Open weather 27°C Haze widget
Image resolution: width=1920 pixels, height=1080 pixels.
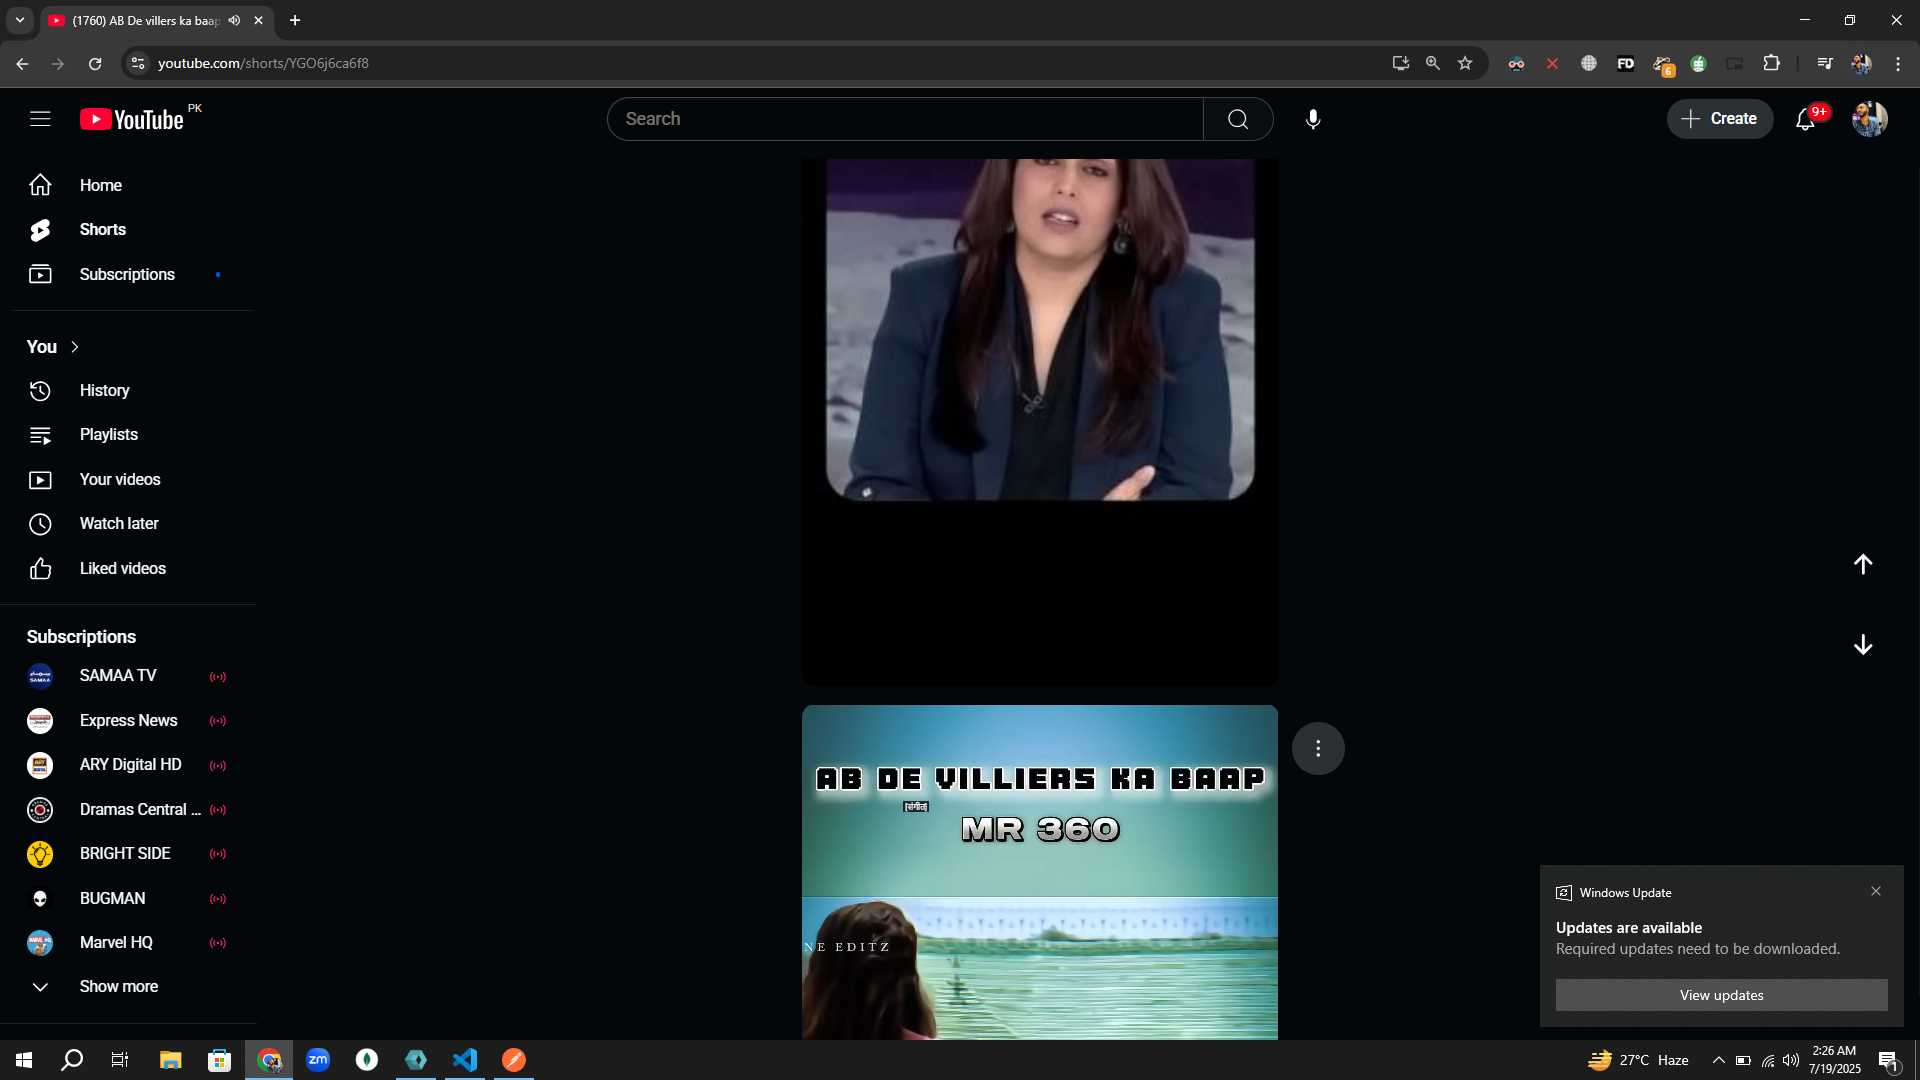pyautogui.click(x=1639, y=1060)
